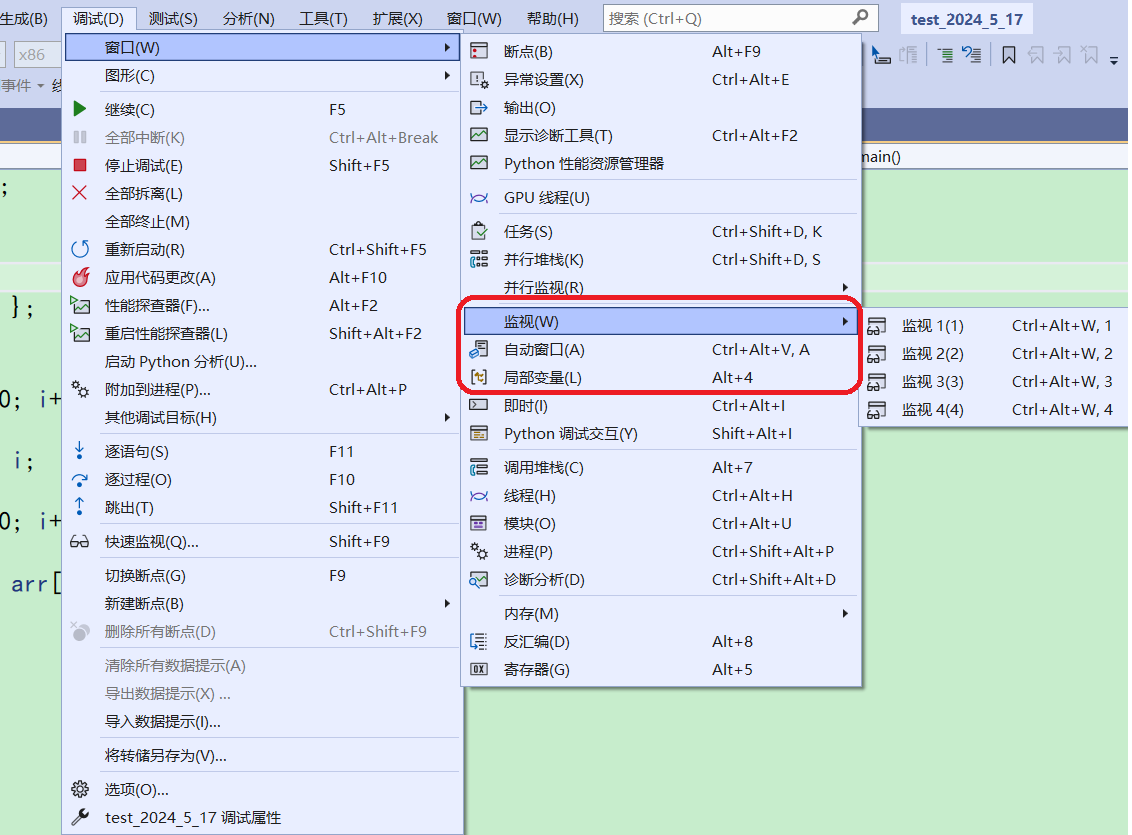Open the 调试(D) menu in the menu bar
Image resolution: width=1132 pixels, height=835 pixels.
pos(98,19)
